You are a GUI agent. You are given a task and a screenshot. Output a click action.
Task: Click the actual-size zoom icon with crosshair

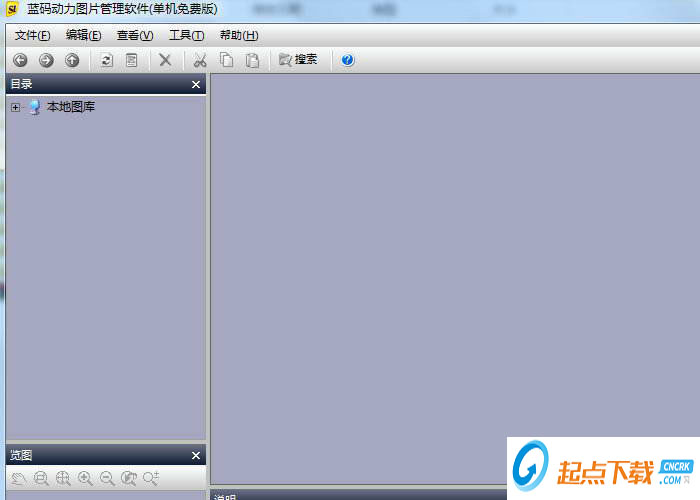[63, 479]
